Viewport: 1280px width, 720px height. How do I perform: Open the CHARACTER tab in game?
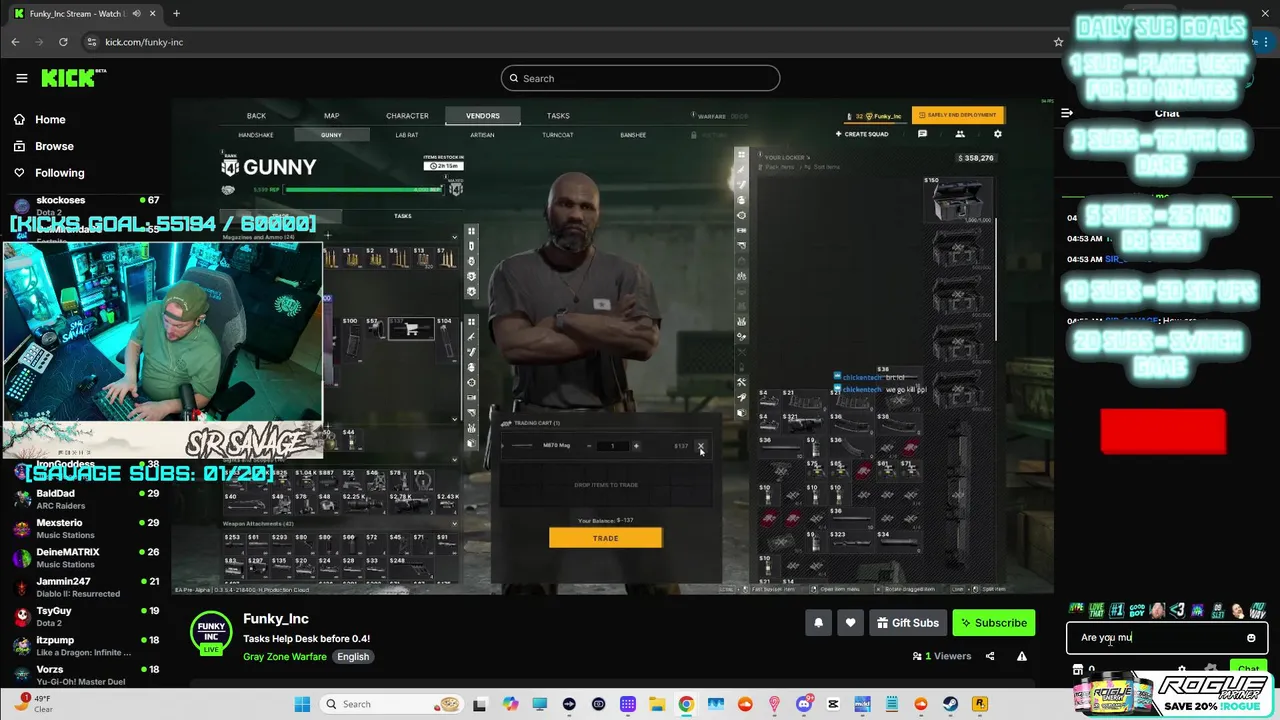[x=407, y=116]
